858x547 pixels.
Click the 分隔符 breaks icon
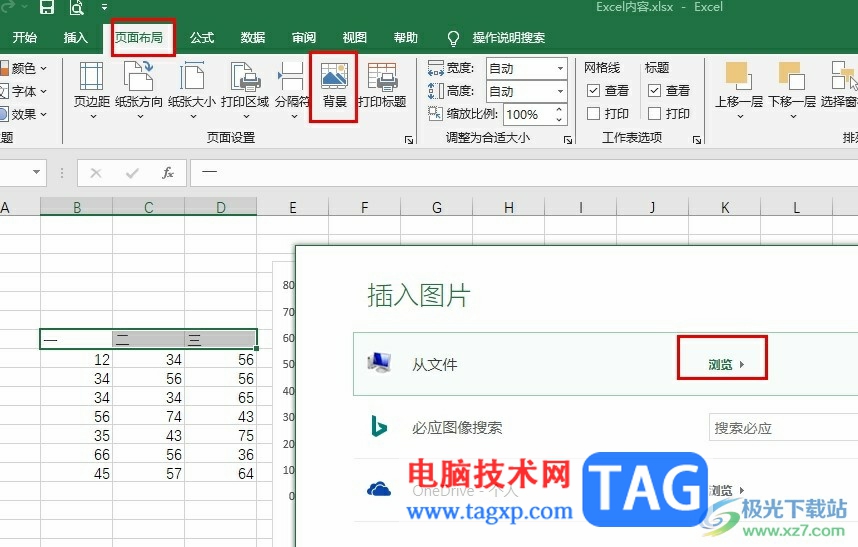click(291, 76)
